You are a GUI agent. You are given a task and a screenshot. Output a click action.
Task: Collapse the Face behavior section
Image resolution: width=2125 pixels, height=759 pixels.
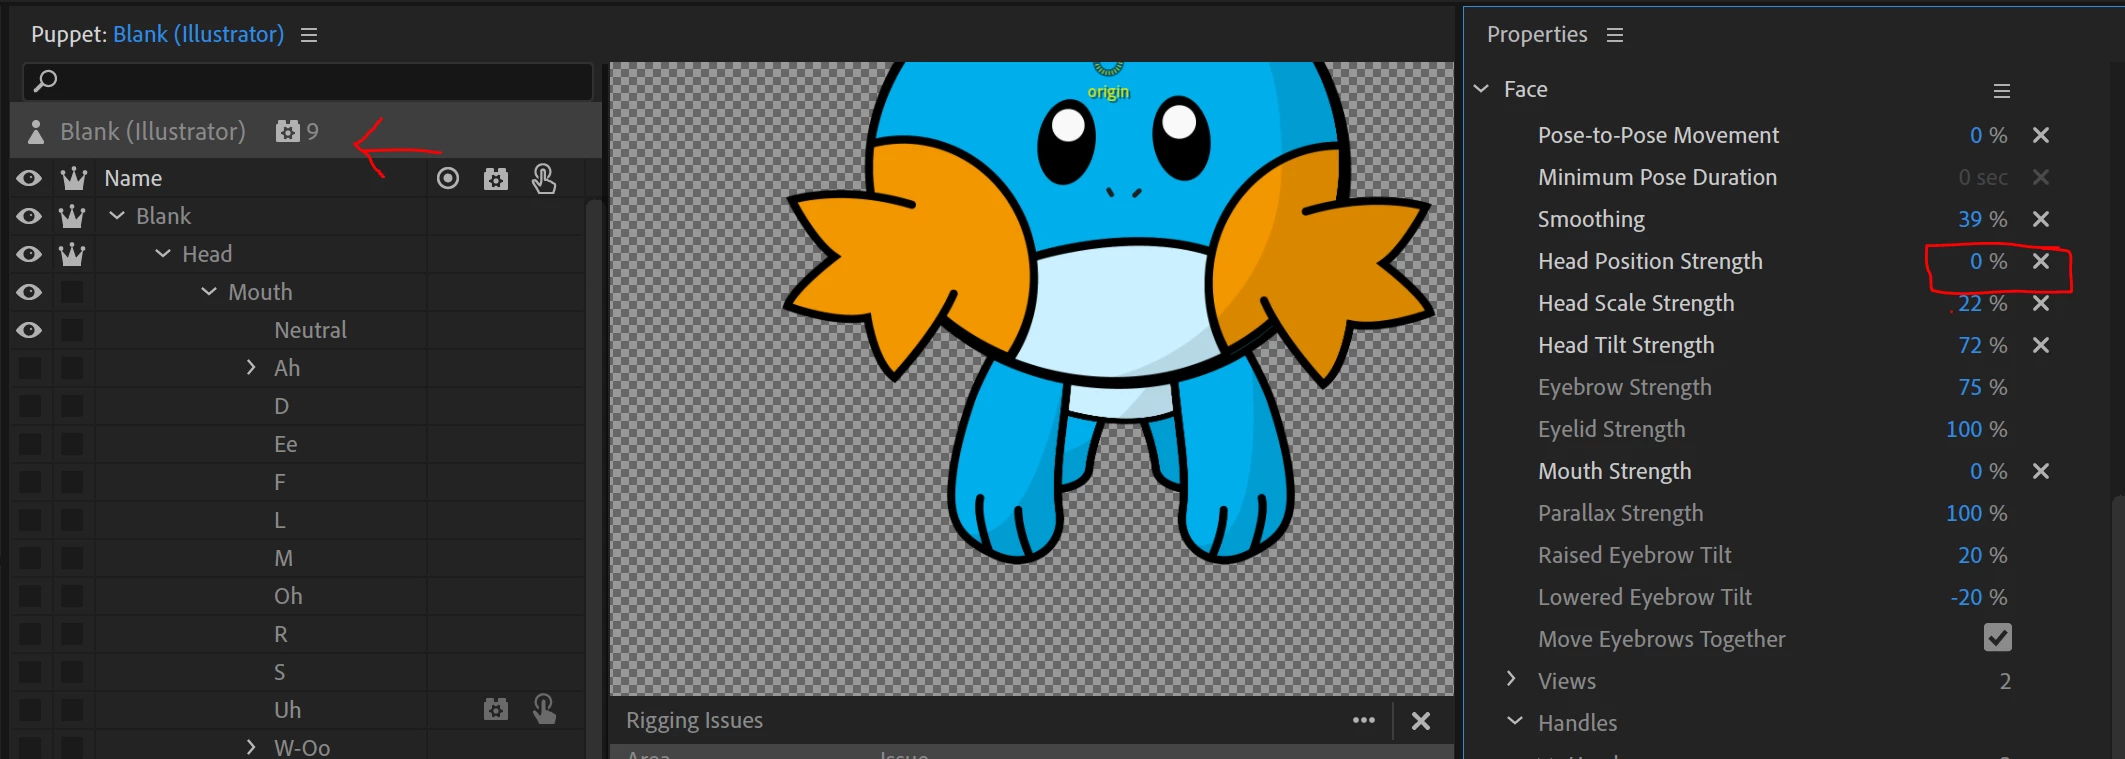tap(1481, 89)
